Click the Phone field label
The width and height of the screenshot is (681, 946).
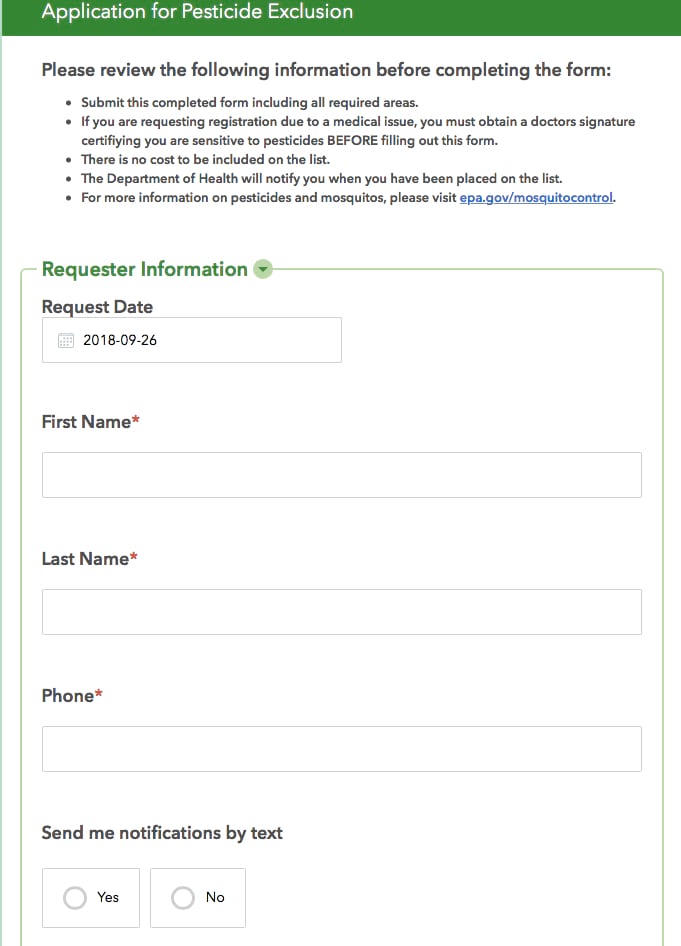pos(68,696)
